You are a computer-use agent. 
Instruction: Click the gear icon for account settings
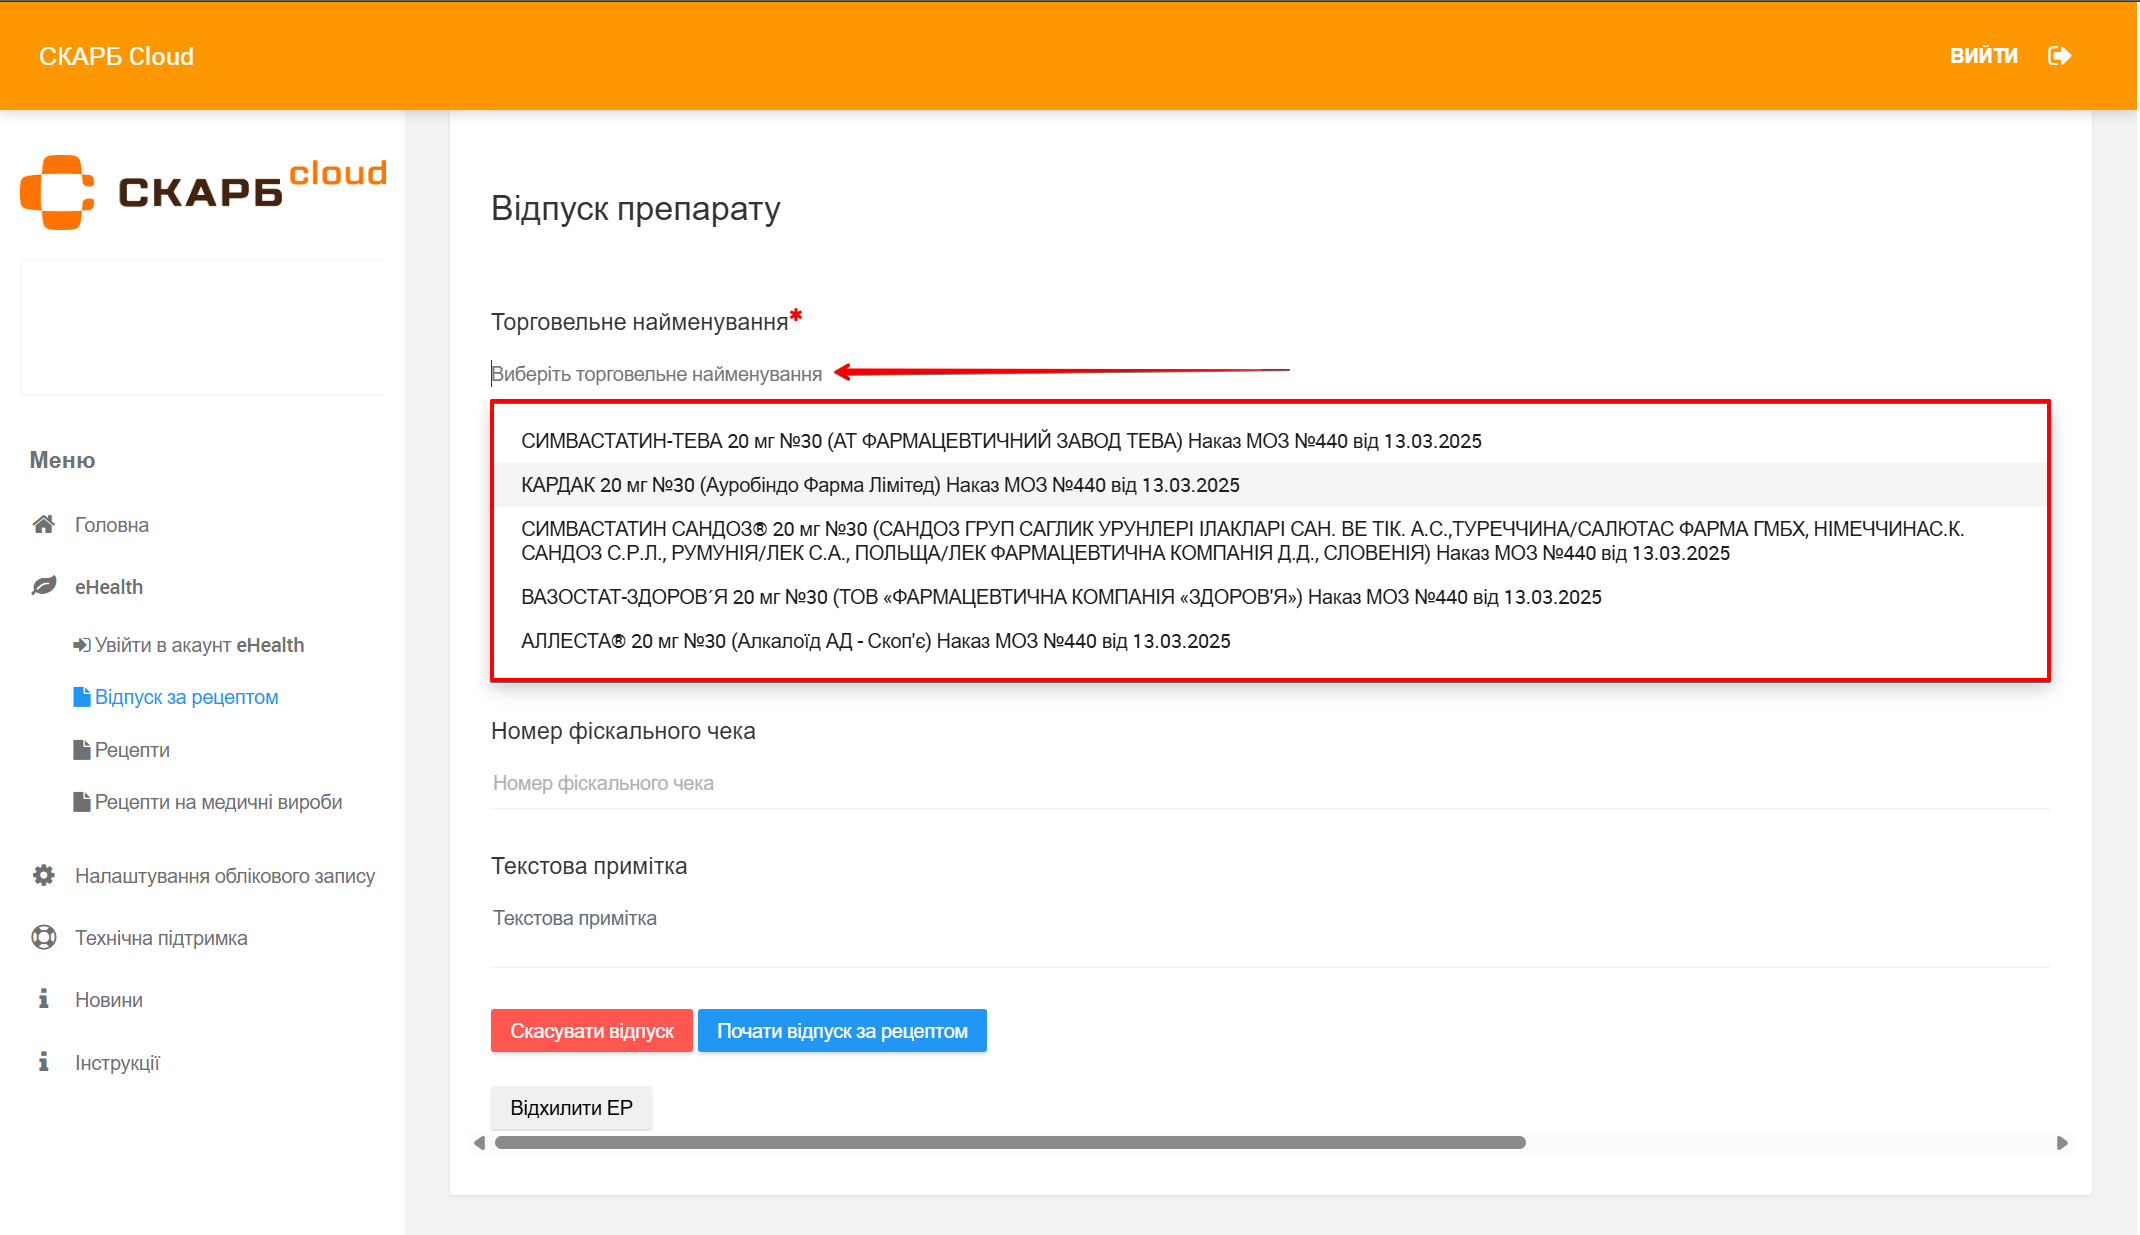(43, 875)
